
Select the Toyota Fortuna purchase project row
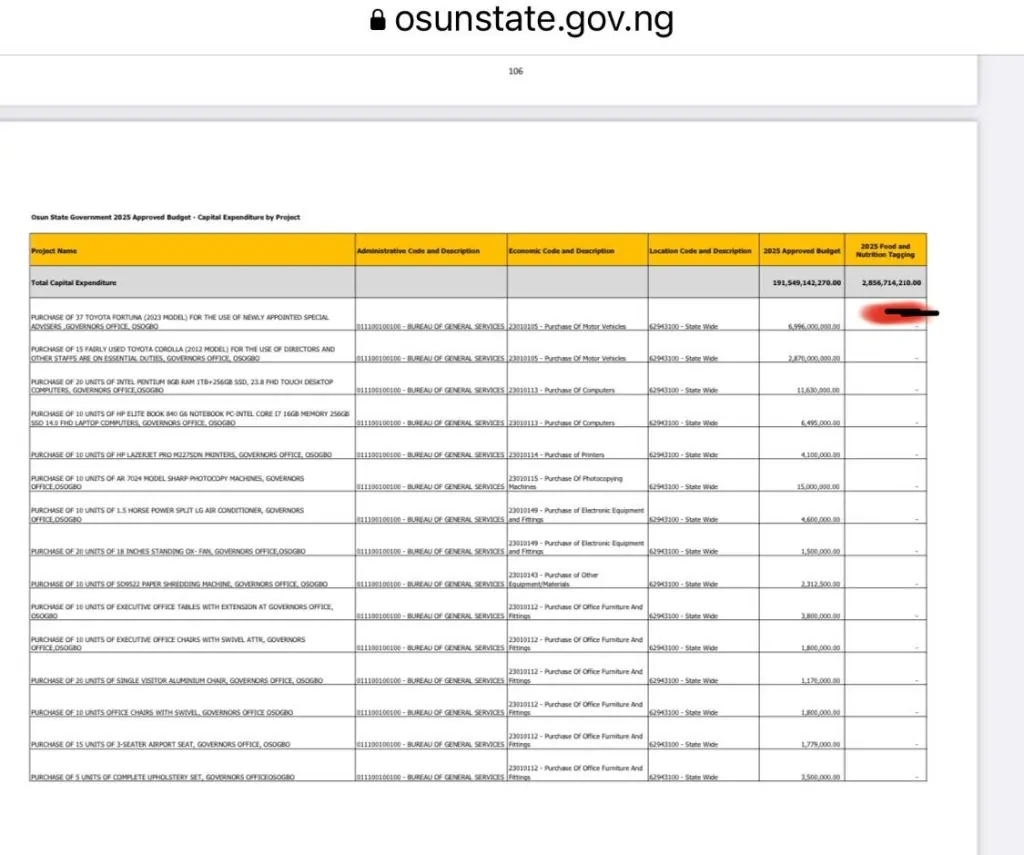point(180,322)
